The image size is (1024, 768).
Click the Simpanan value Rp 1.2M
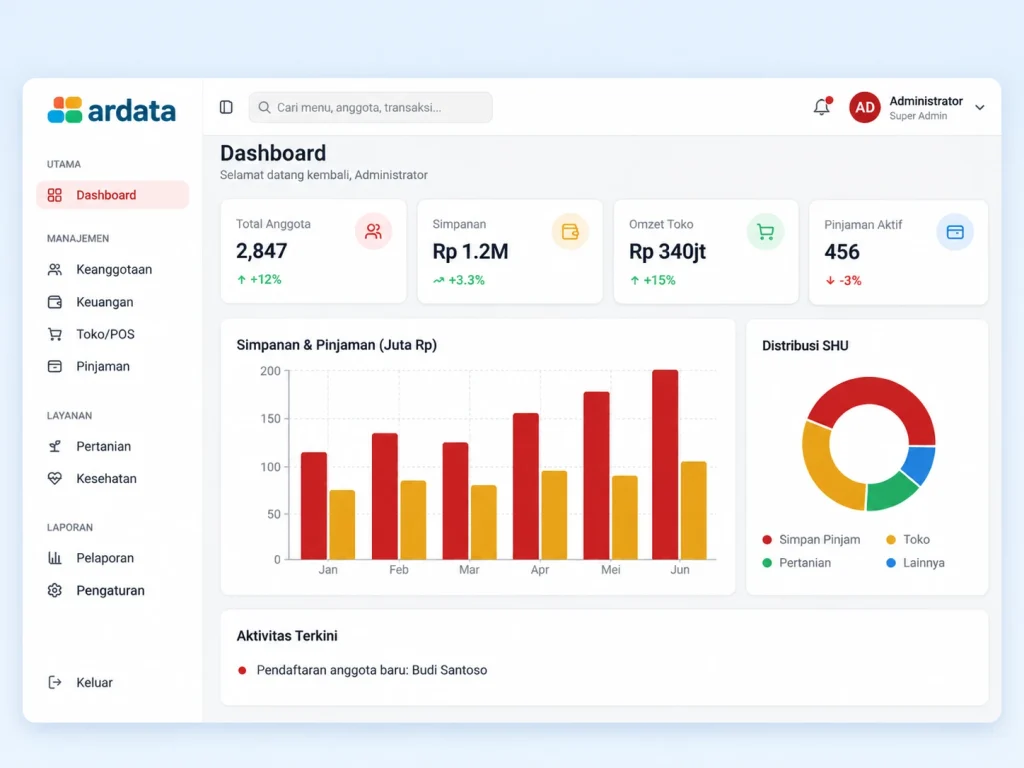click(470, 251)
